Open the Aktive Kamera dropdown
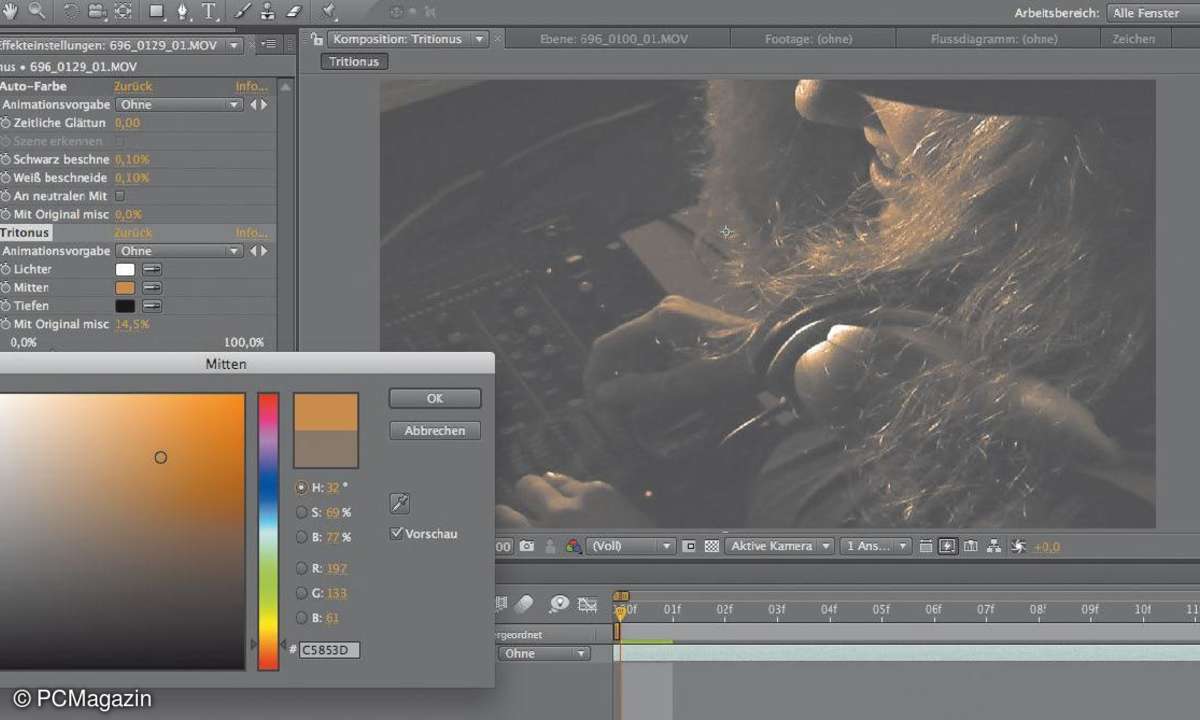 pos(780,546)
